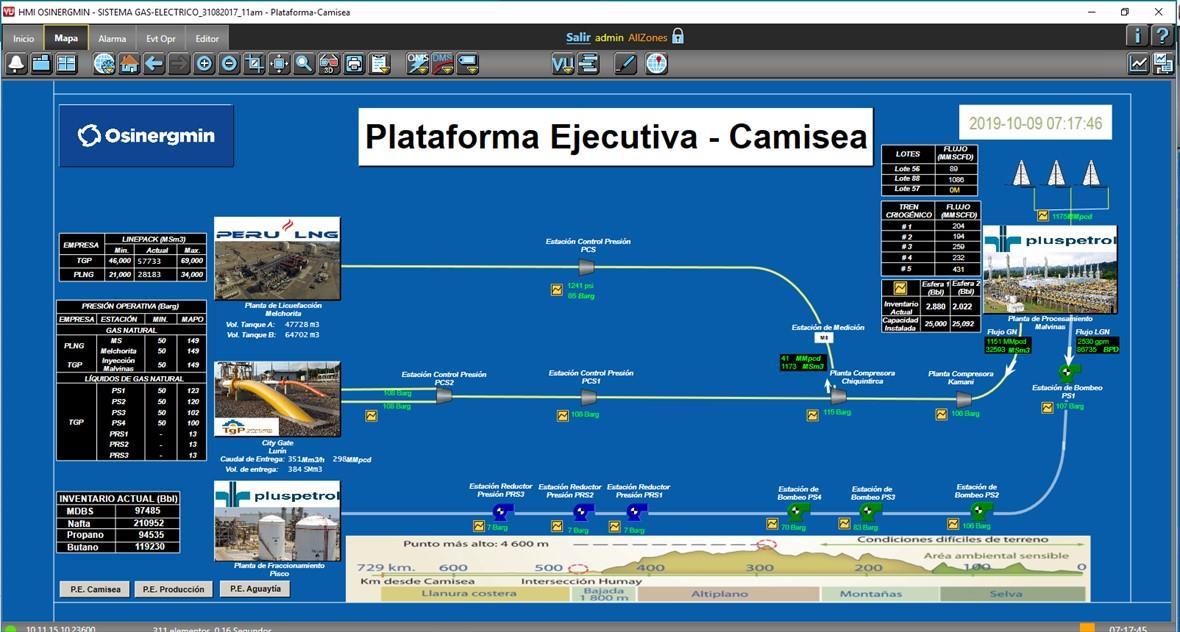Open trend icon beside Chiquintirca 115 Barg
1180x632 pixels.
click(x=813, y=415)
